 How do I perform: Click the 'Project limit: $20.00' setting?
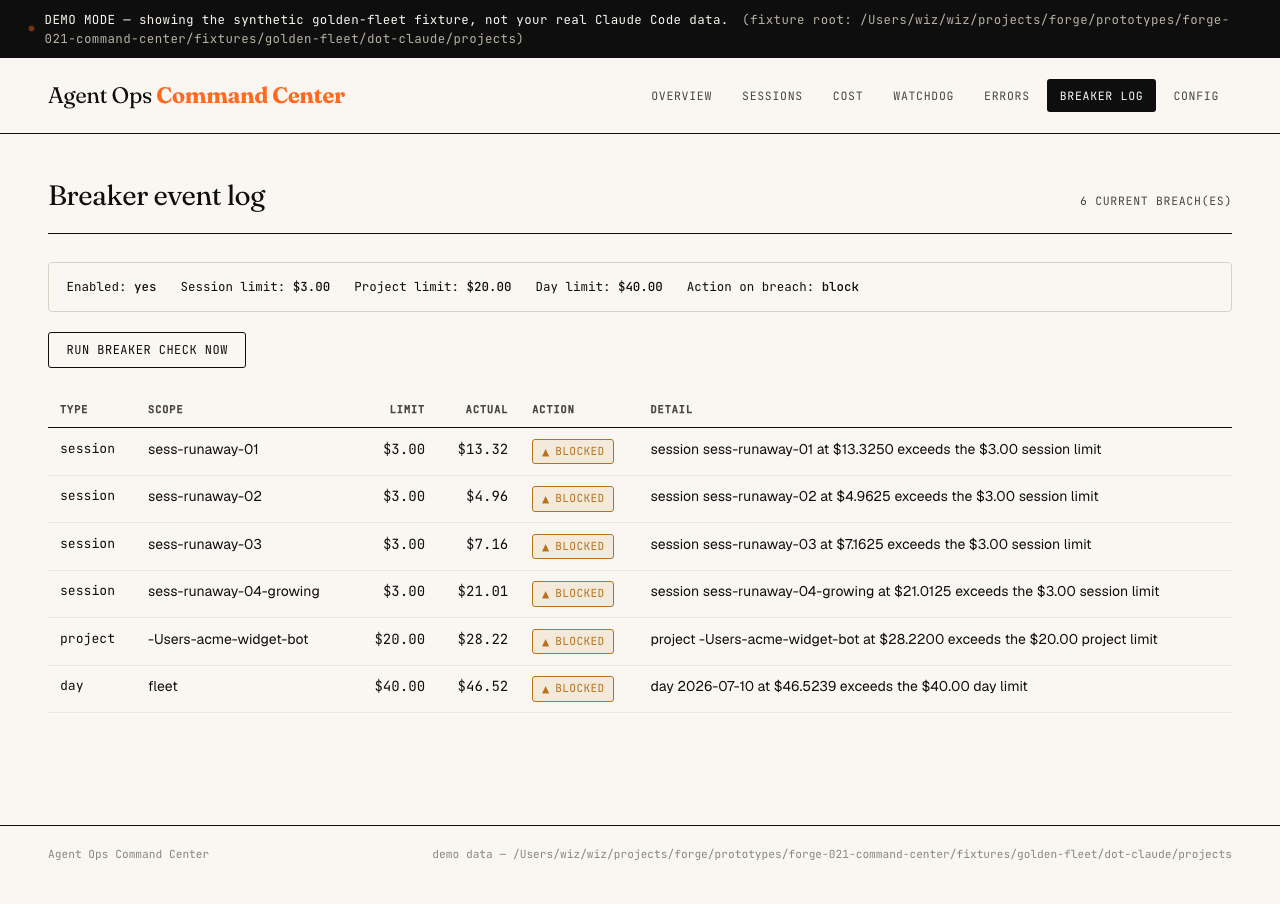point(433,287)
